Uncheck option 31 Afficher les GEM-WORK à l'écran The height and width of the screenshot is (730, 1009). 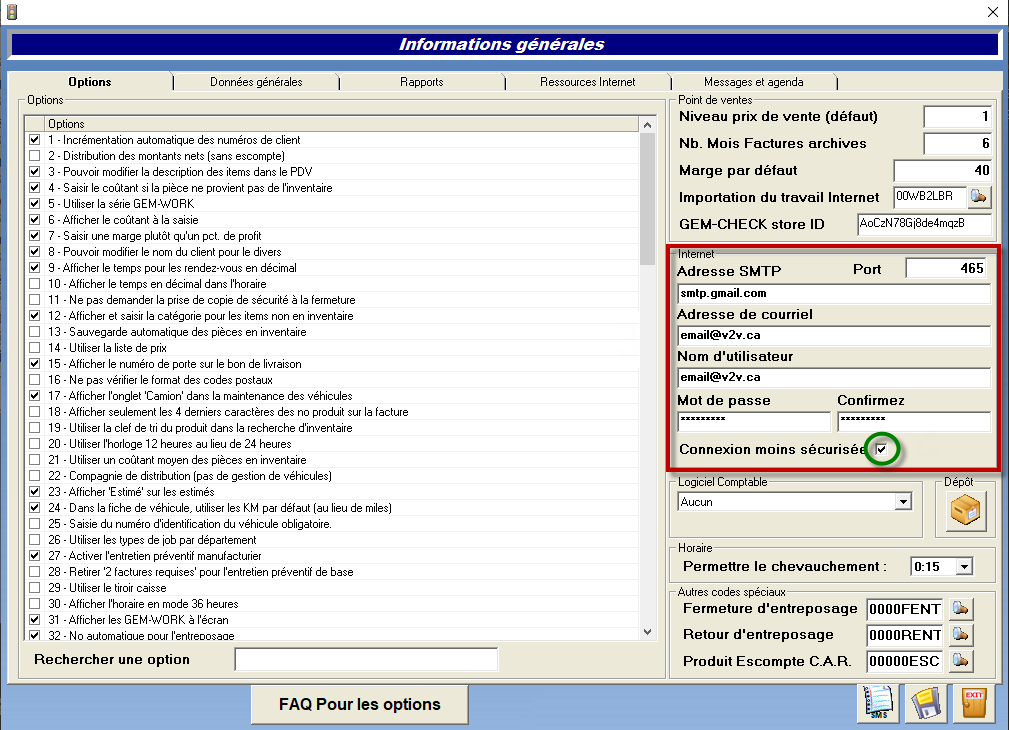tap(35, 620)
